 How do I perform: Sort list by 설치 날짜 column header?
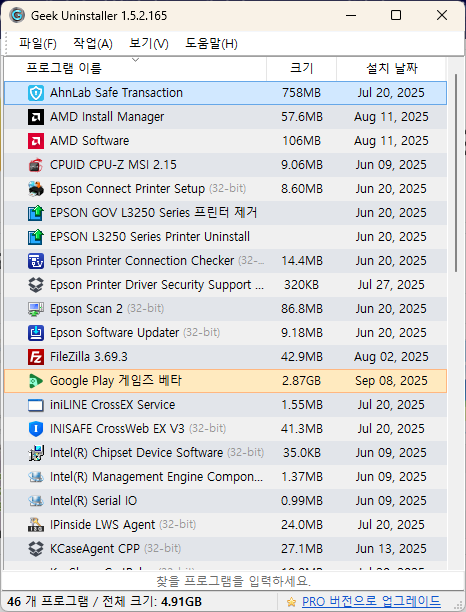point(391,69)
